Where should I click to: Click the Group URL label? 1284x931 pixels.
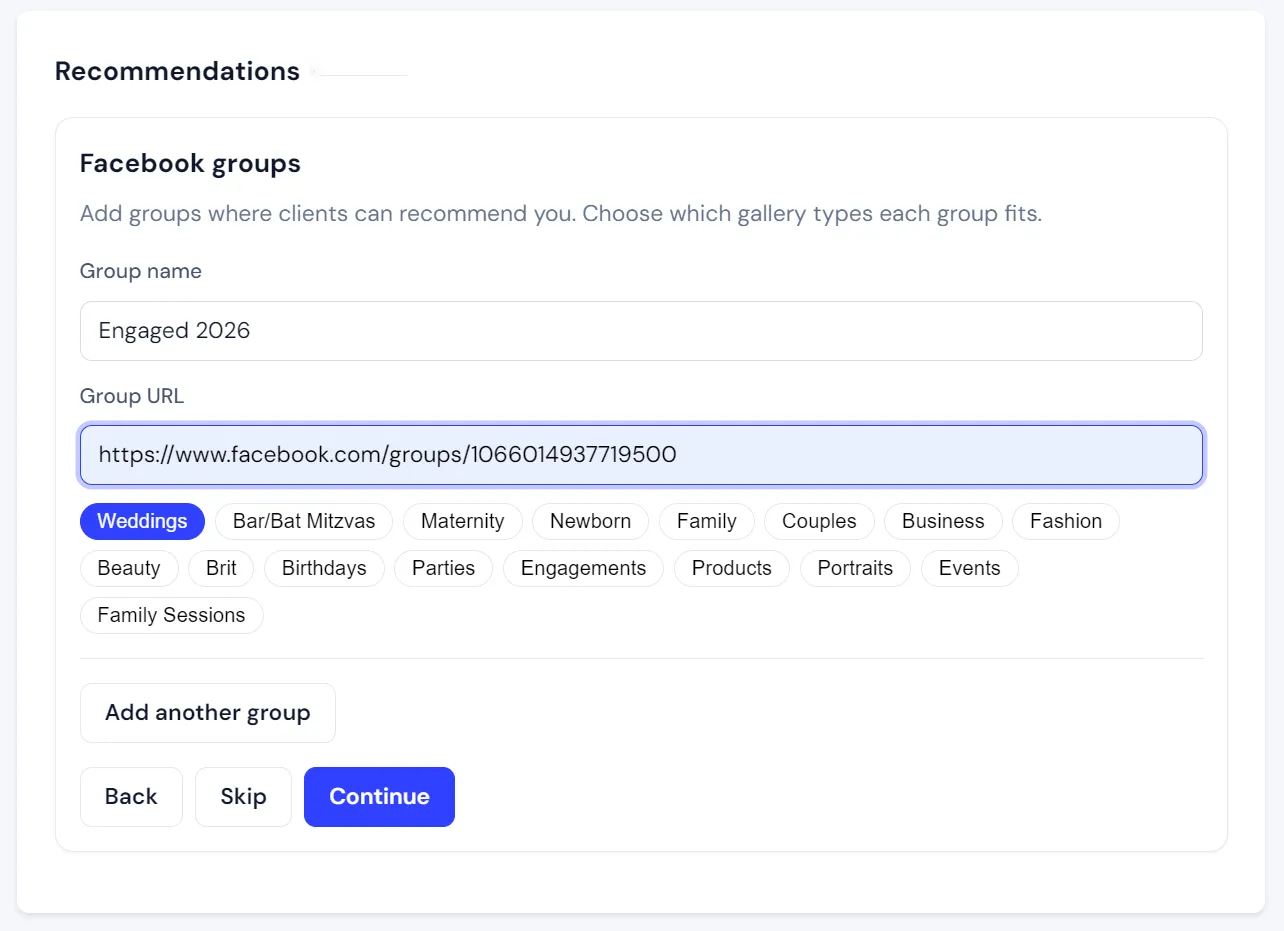[x=132, y=396]
